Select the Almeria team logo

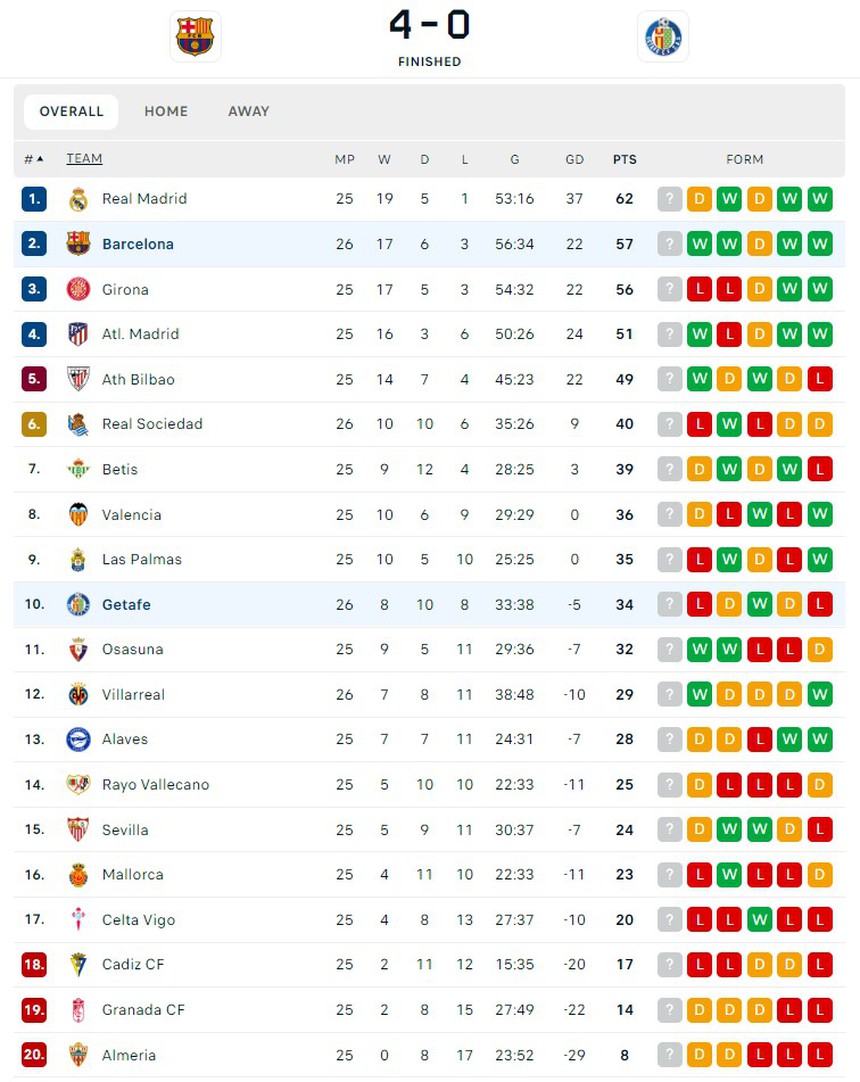[78, 1054]
